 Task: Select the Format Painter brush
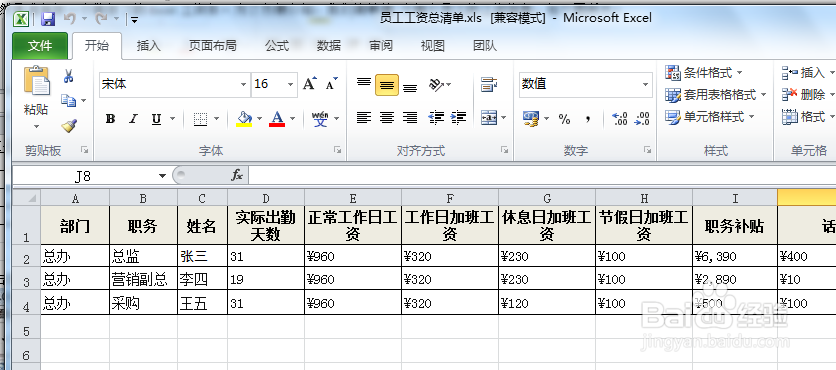tap(68, 126)
